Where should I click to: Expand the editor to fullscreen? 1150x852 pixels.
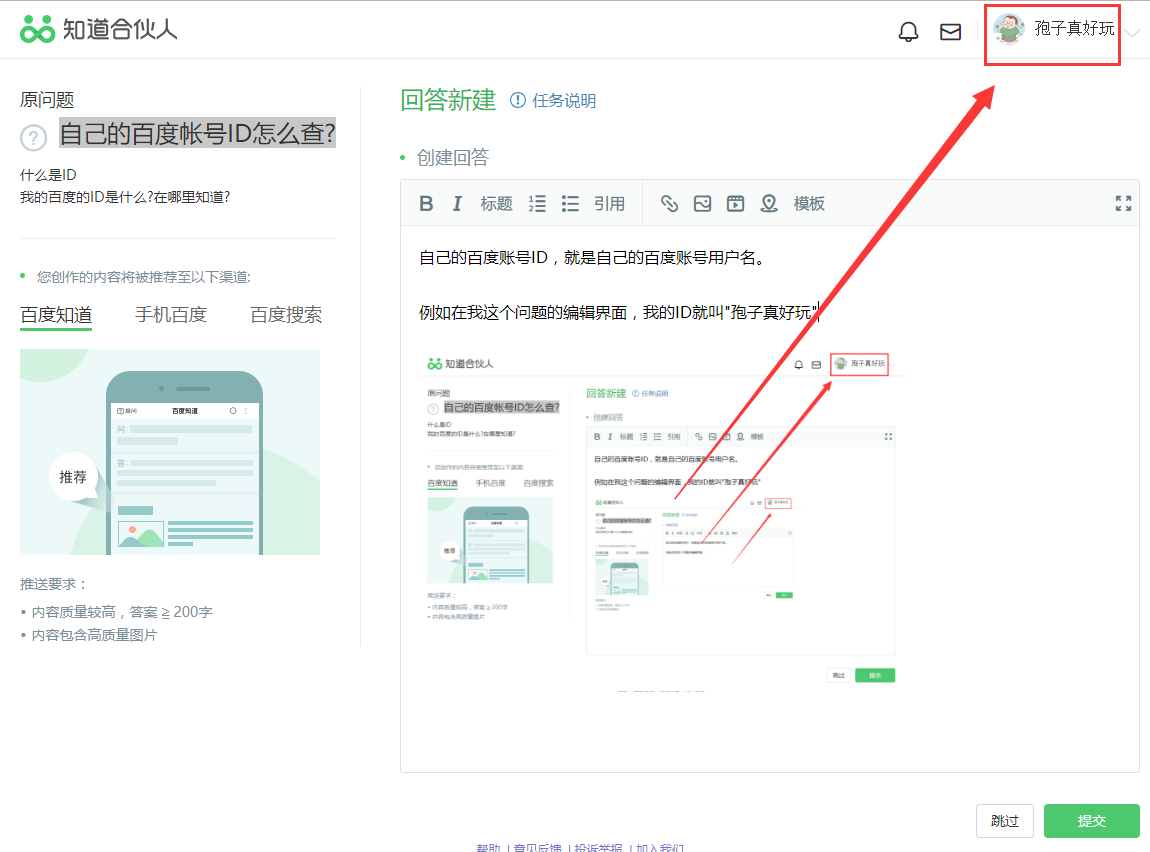click(x=1123, y=204)
